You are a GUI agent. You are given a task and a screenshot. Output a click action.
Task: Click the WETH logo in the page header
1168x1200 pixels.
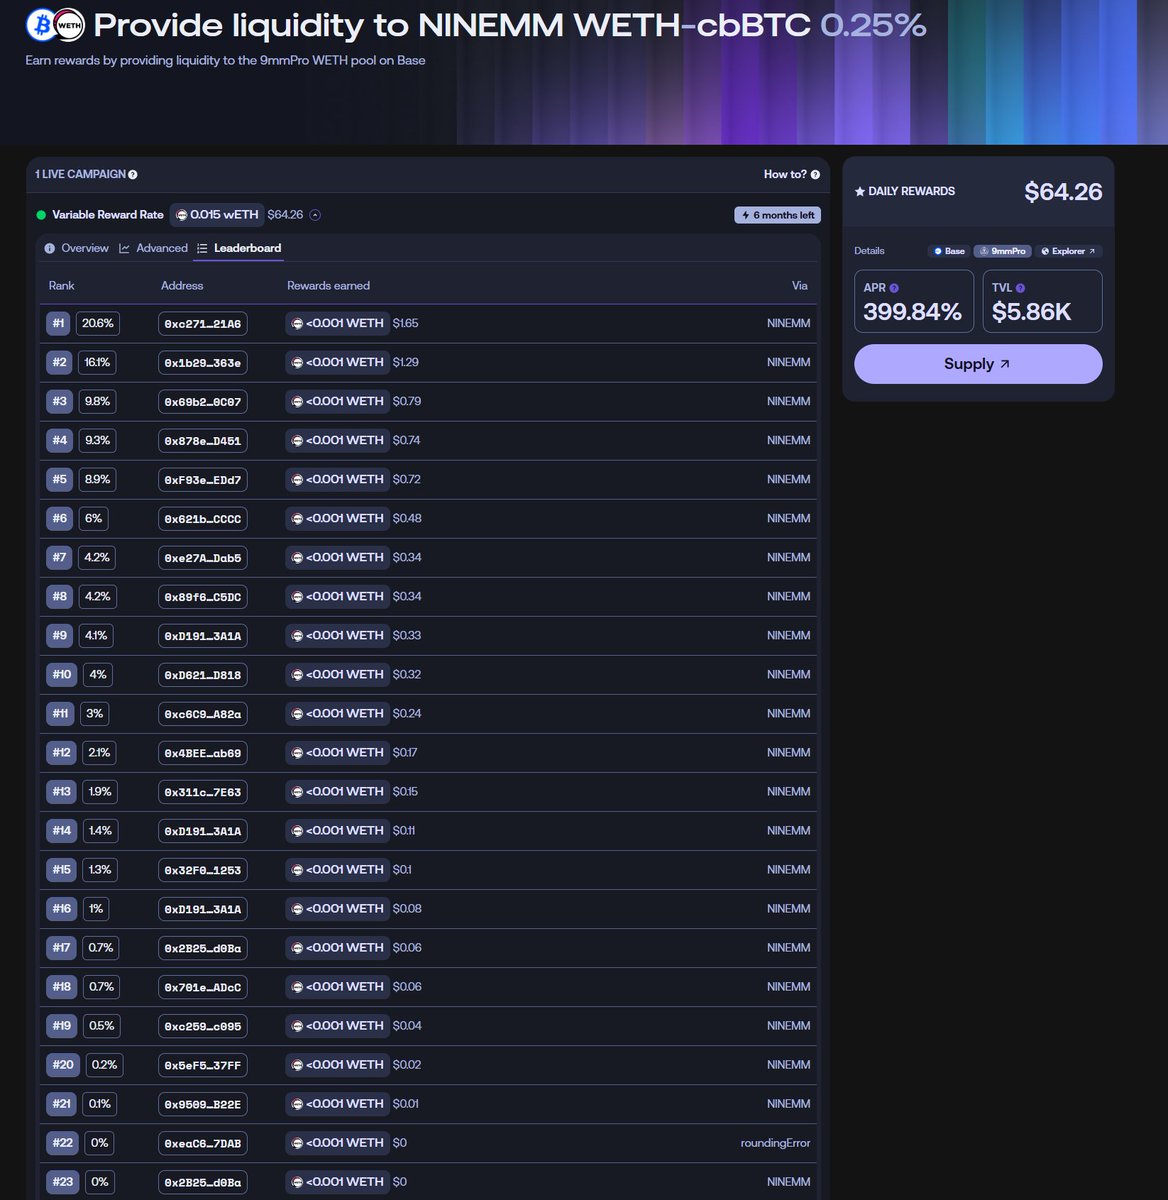tap(69, 25)
